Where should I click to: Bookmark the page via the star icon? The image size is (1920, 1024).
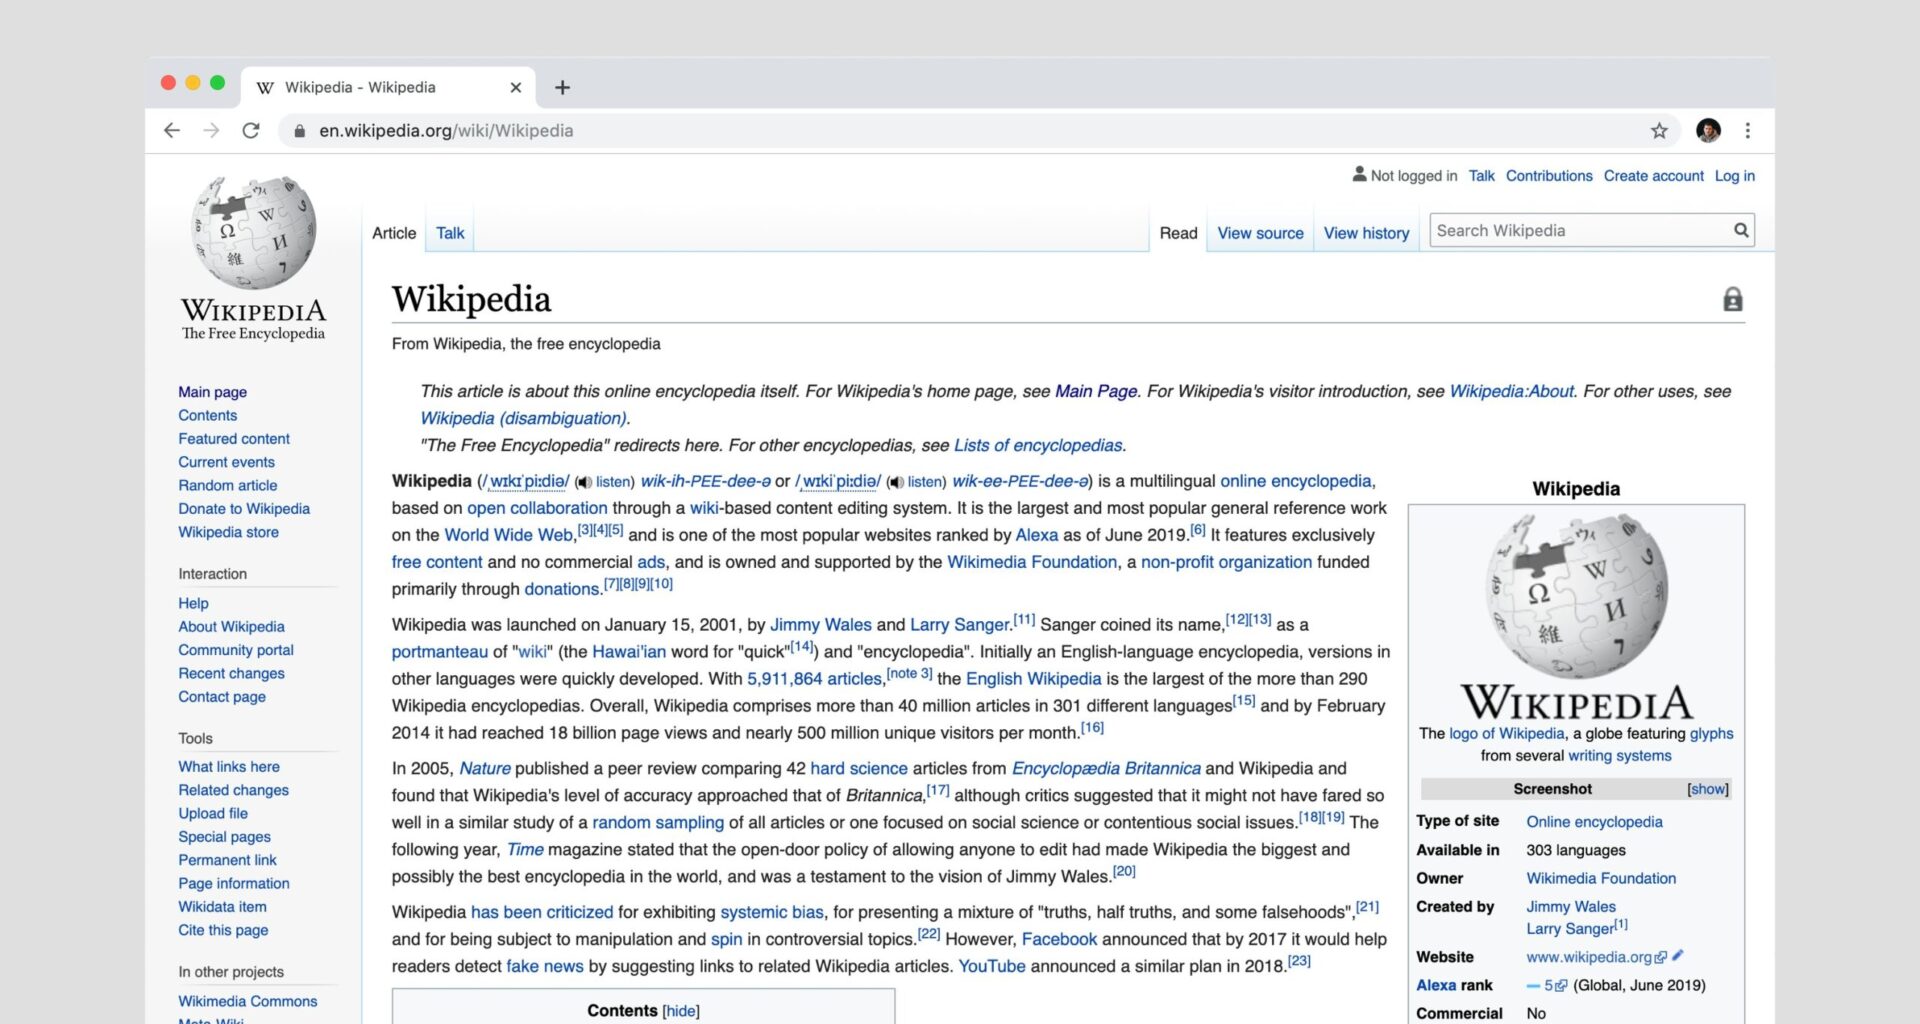click(1659, 130)
